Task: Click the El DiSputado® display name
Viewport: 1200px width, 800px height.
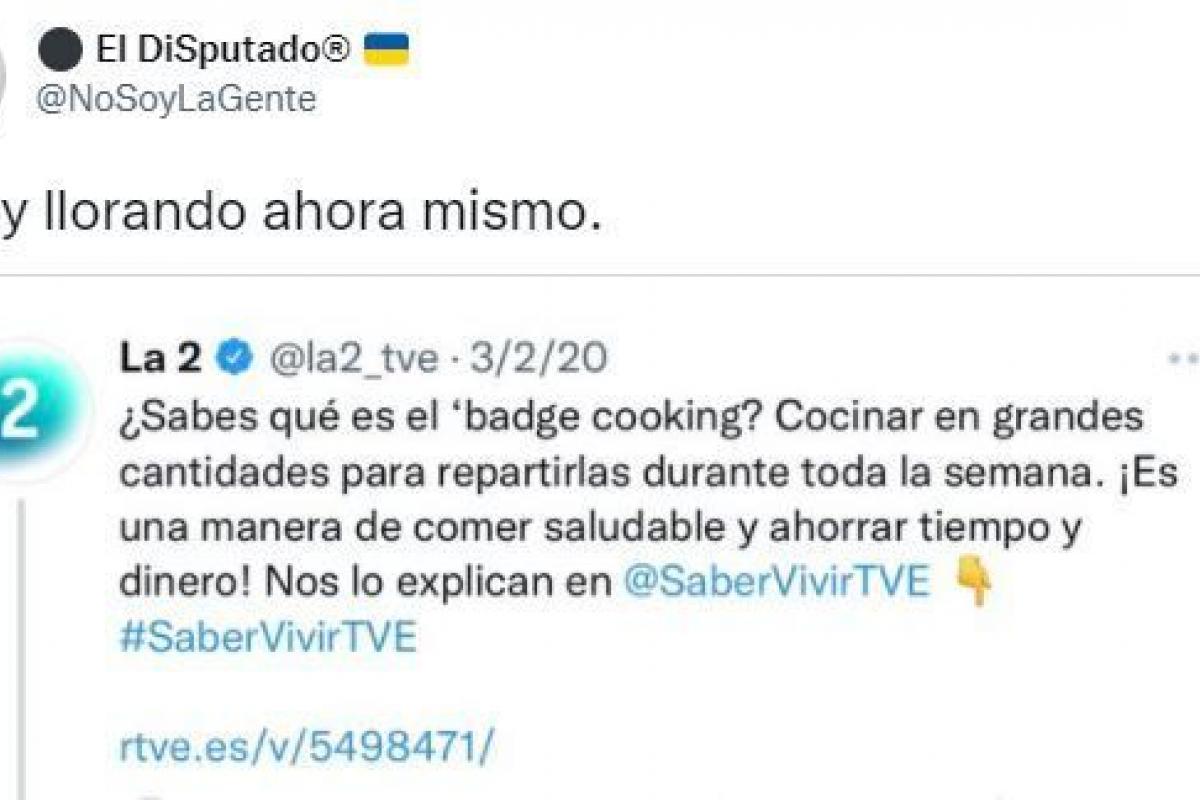Action: pyautogui.click(x=221, y=50)
